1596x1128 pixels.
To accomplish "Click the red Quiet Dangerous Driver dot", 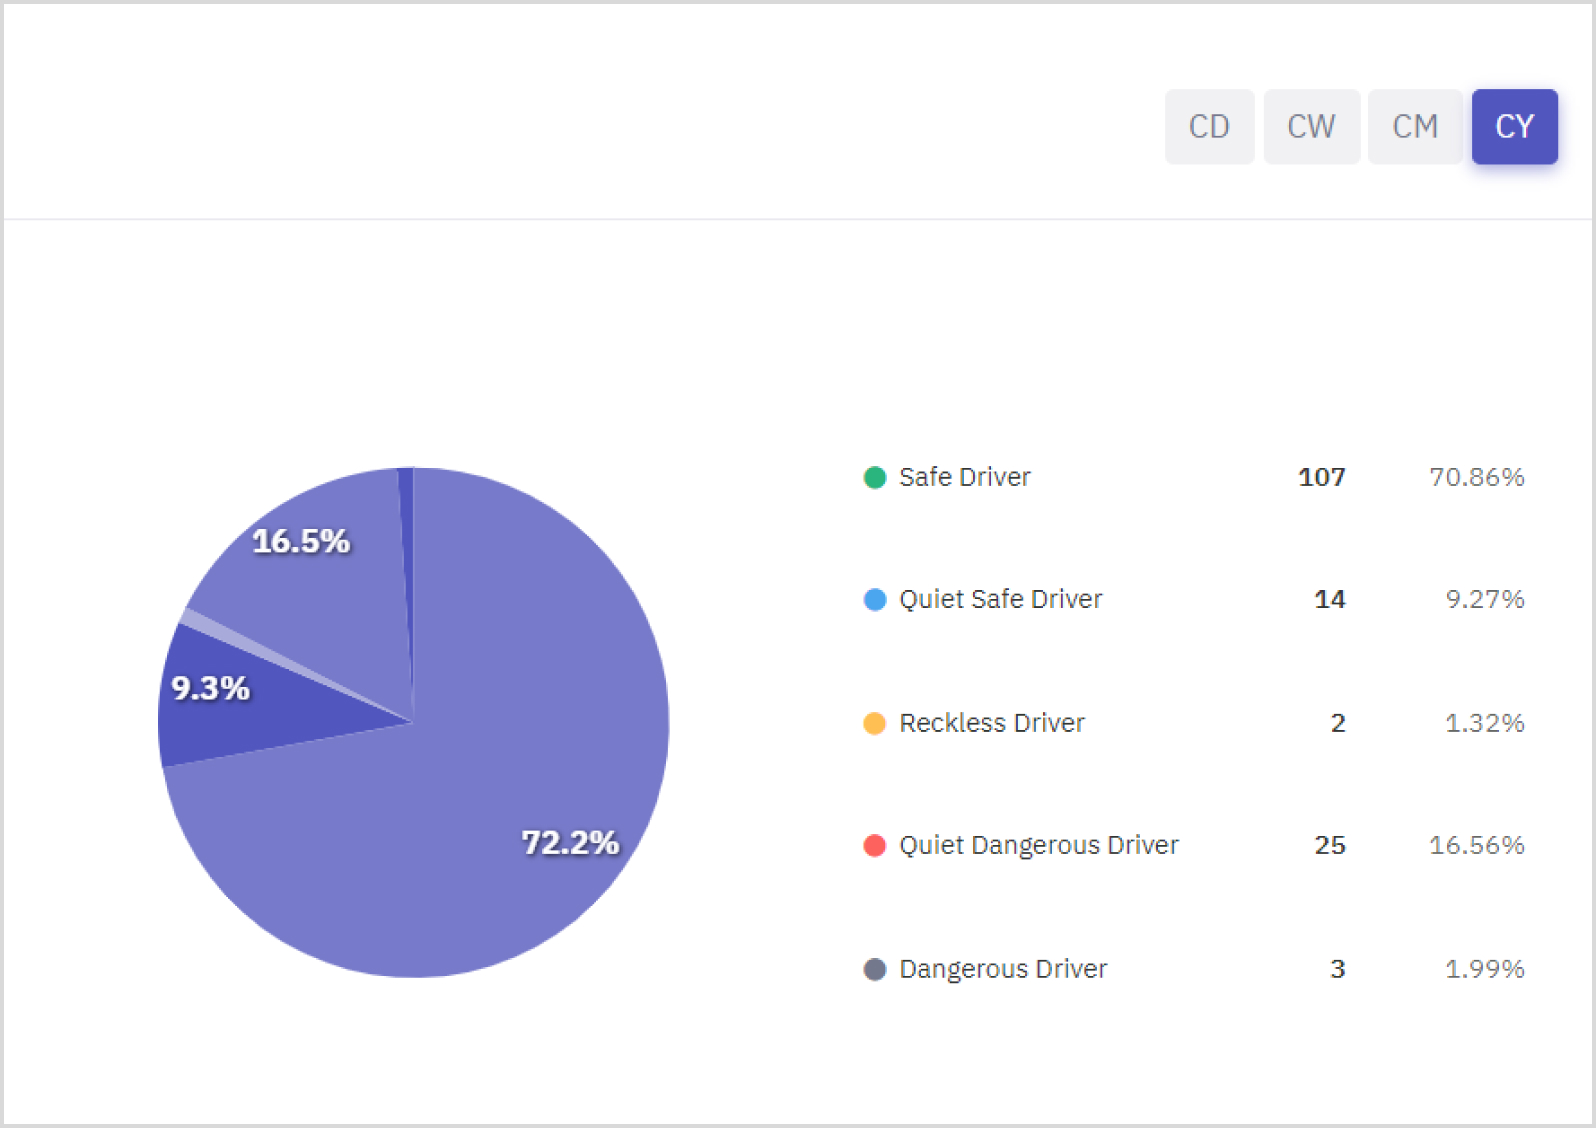I will click(x=874, y=845).
